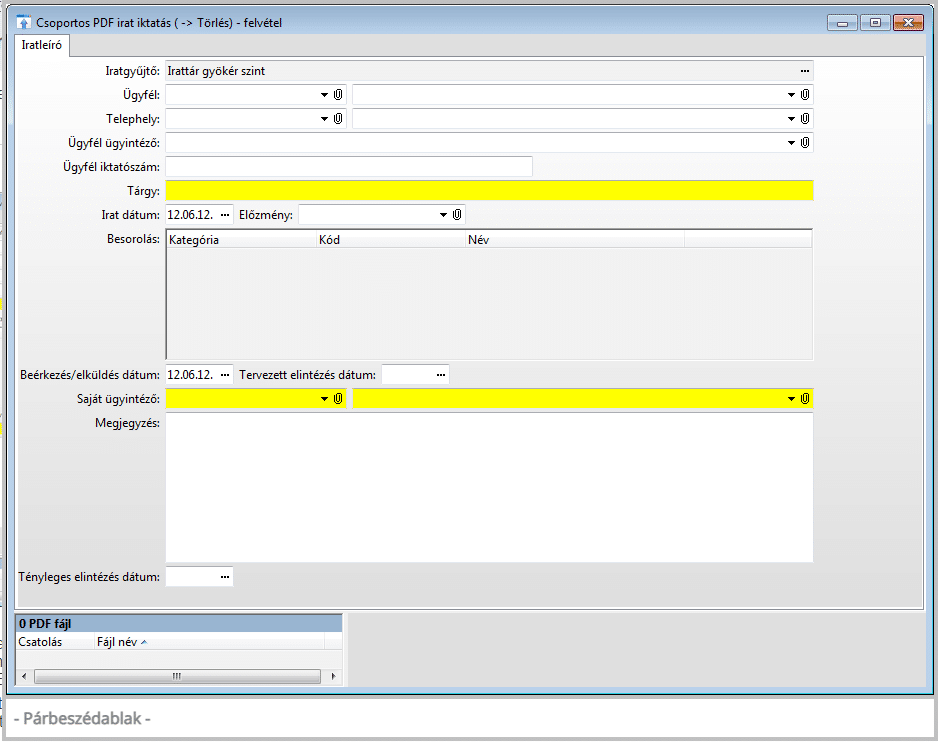Click paperclip icon next to Előzmény field

457,215
